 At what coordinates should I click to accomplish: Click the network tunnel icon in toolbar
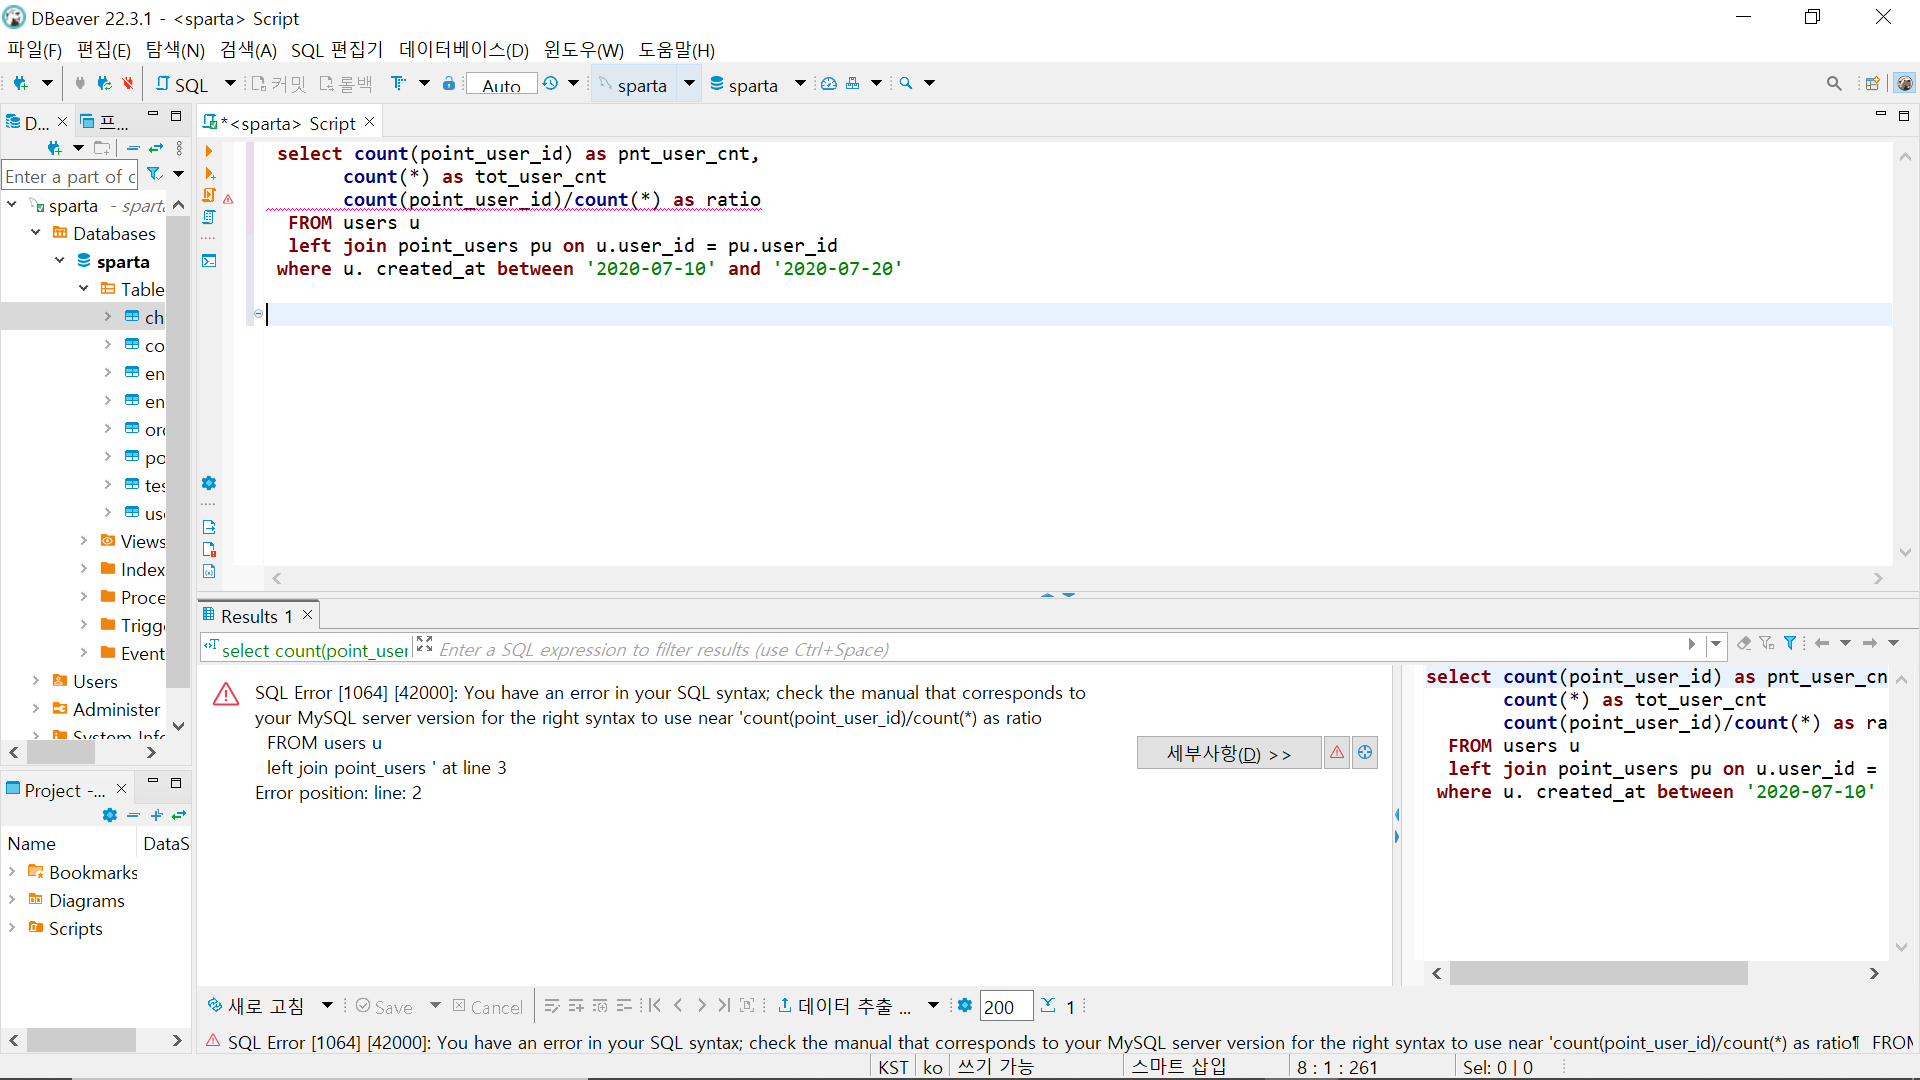pos(852,84)
